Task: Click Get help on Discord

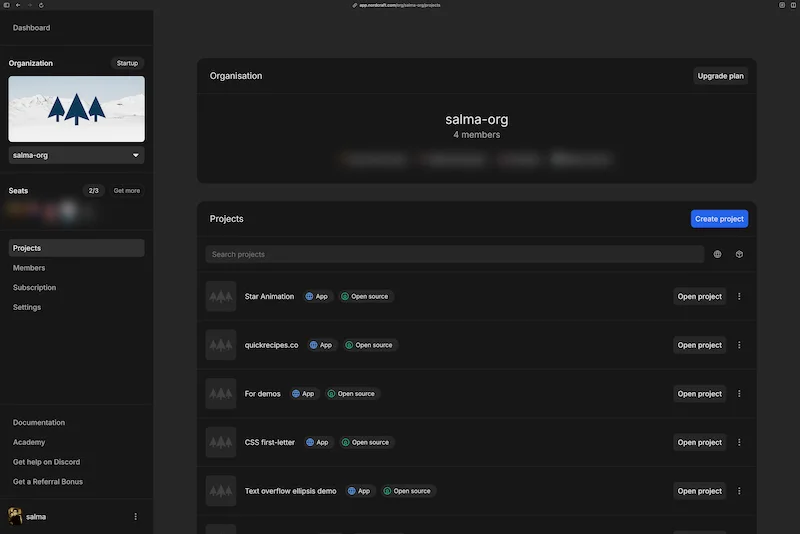Action: click(46, 462)
